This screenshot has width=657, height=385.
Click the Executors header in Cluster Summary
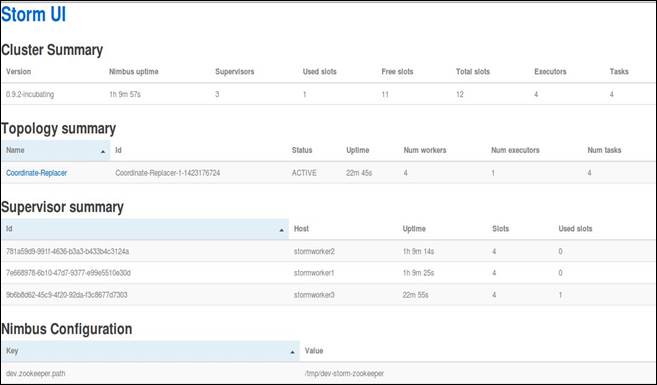(550, 72)
